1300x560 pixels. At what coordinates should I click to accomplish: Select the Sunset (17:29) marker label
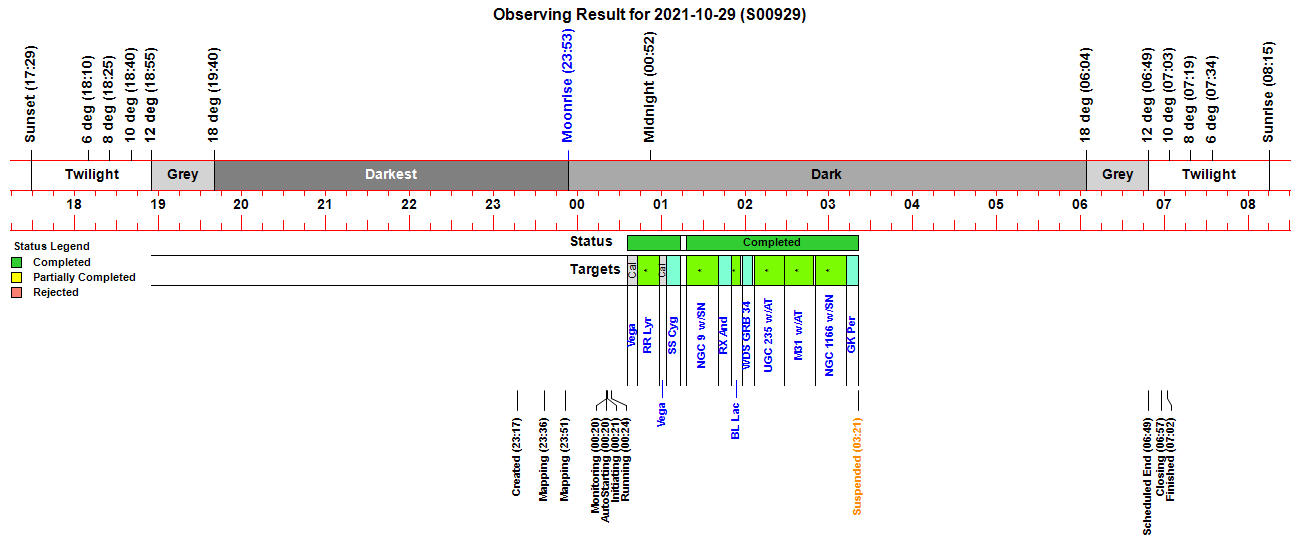click(x=31, y=95)
